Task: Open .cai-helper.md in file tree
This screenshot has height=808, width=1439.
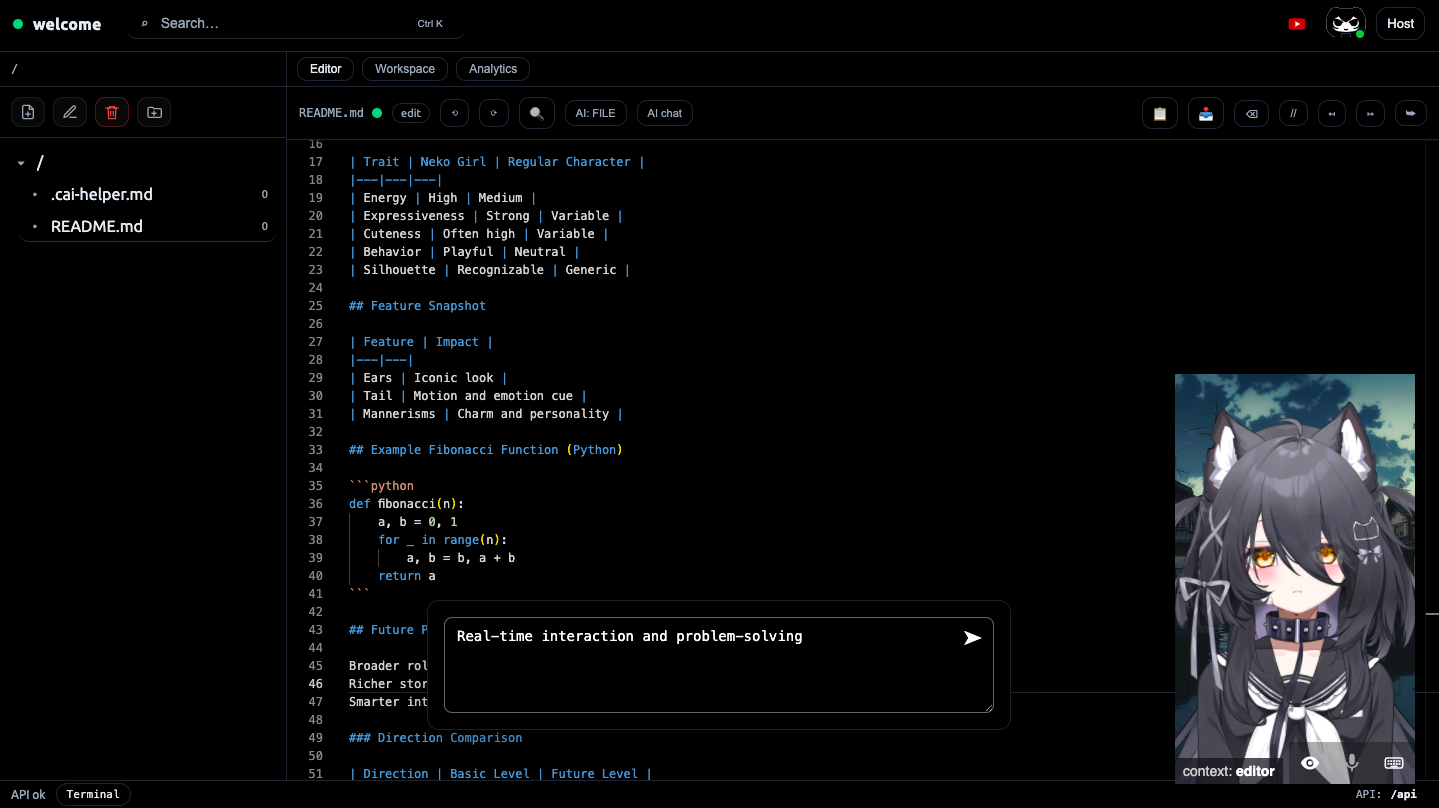Action: tap(147, 194)
